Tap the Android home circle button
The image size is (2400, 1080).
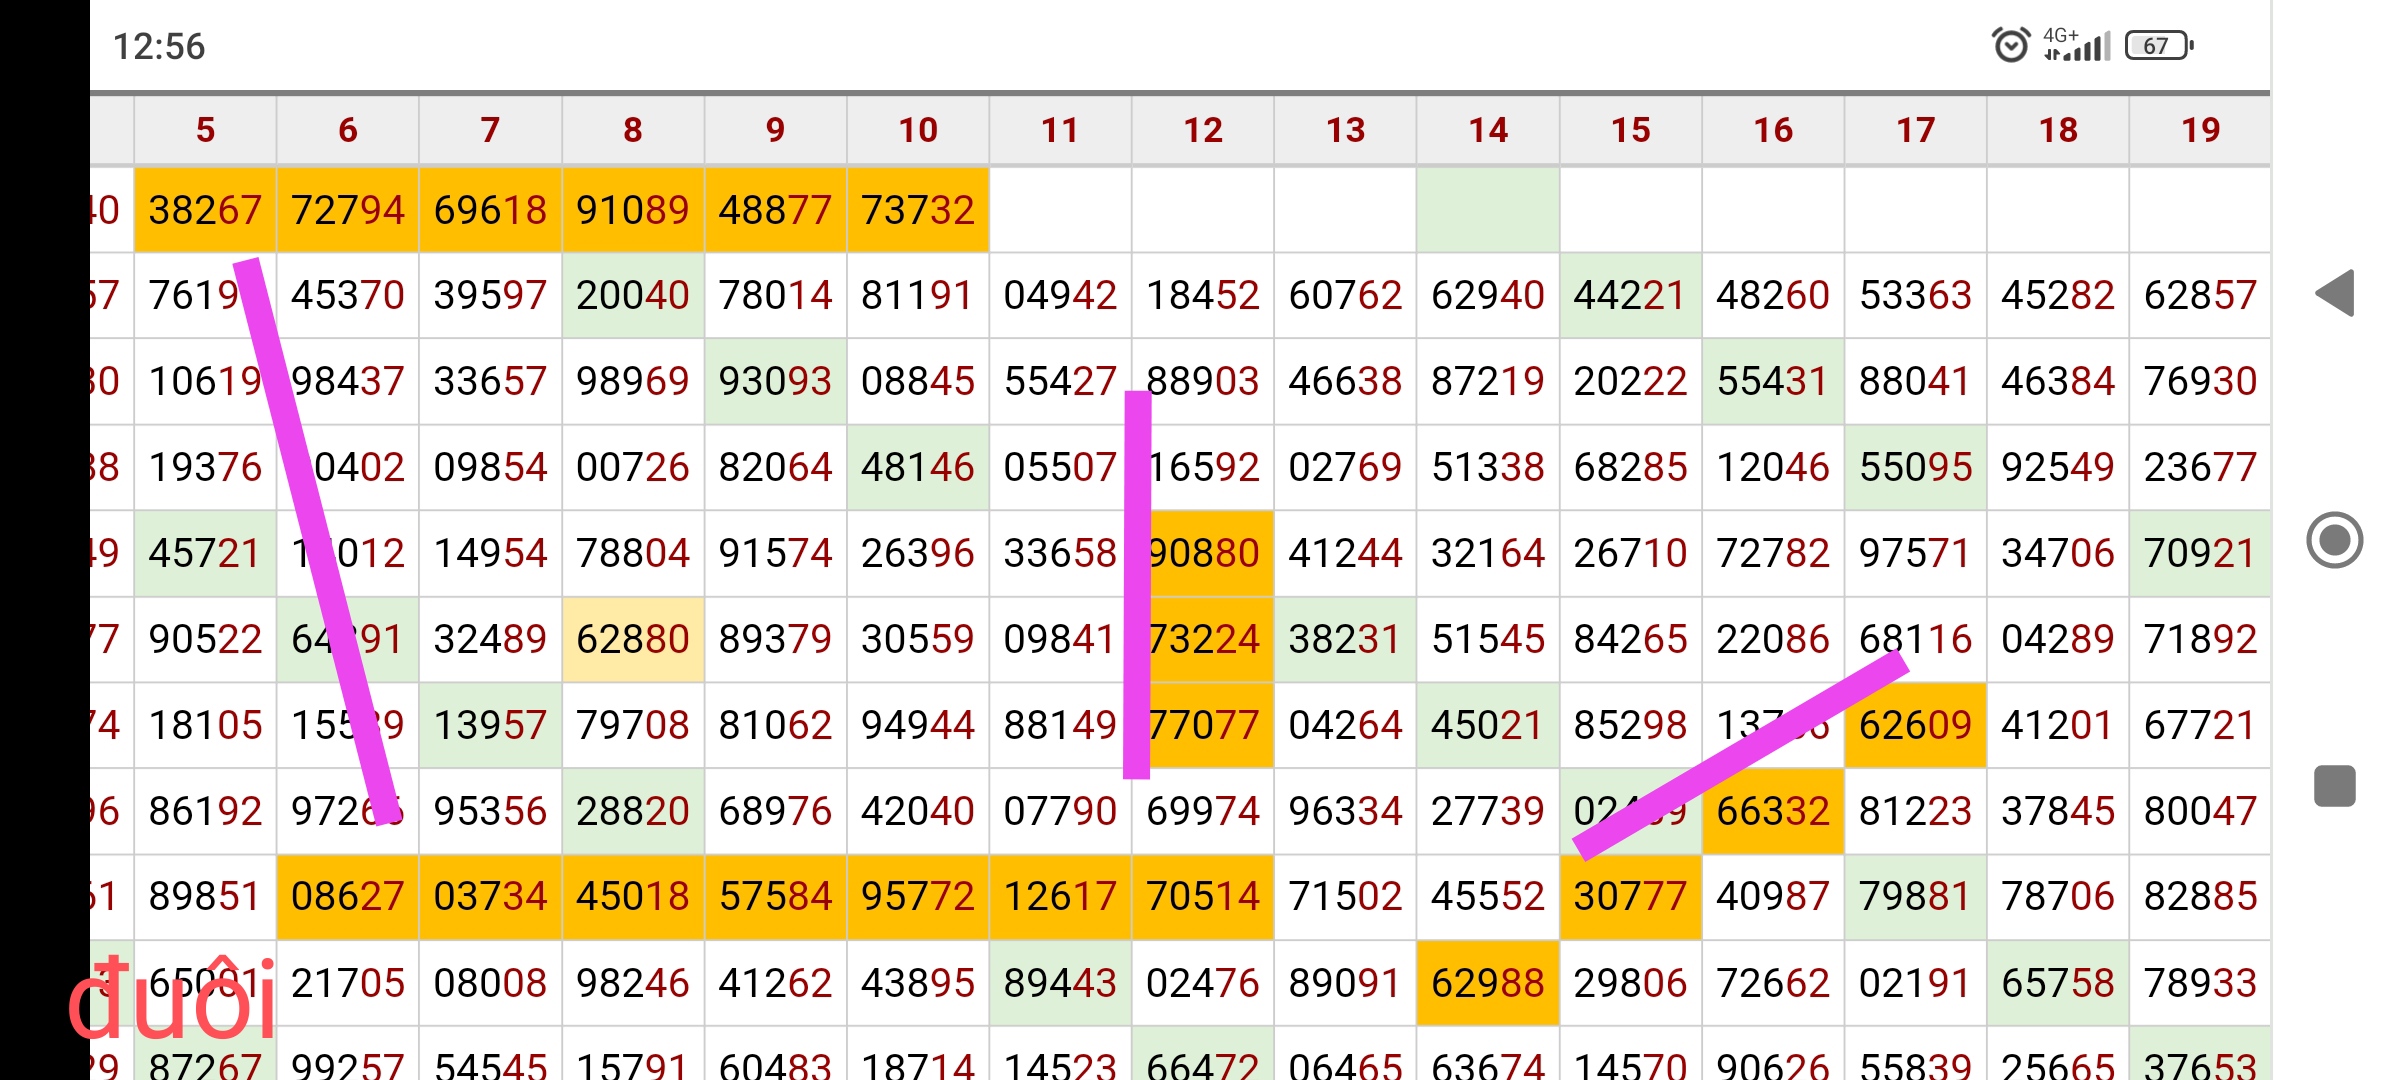pyautogui.click(x=2334, y=540)
